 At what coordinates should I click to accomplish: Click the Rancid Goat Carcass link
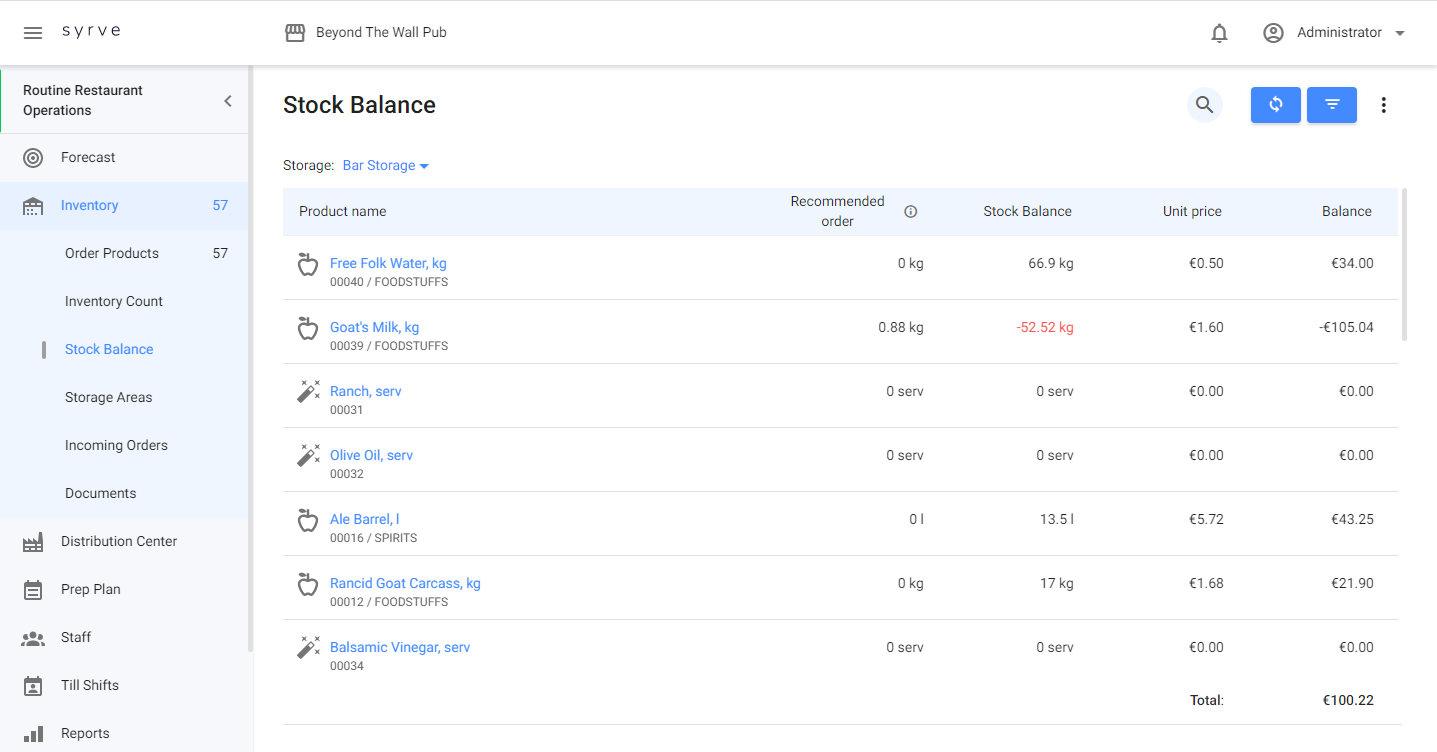tap(405, 583)
